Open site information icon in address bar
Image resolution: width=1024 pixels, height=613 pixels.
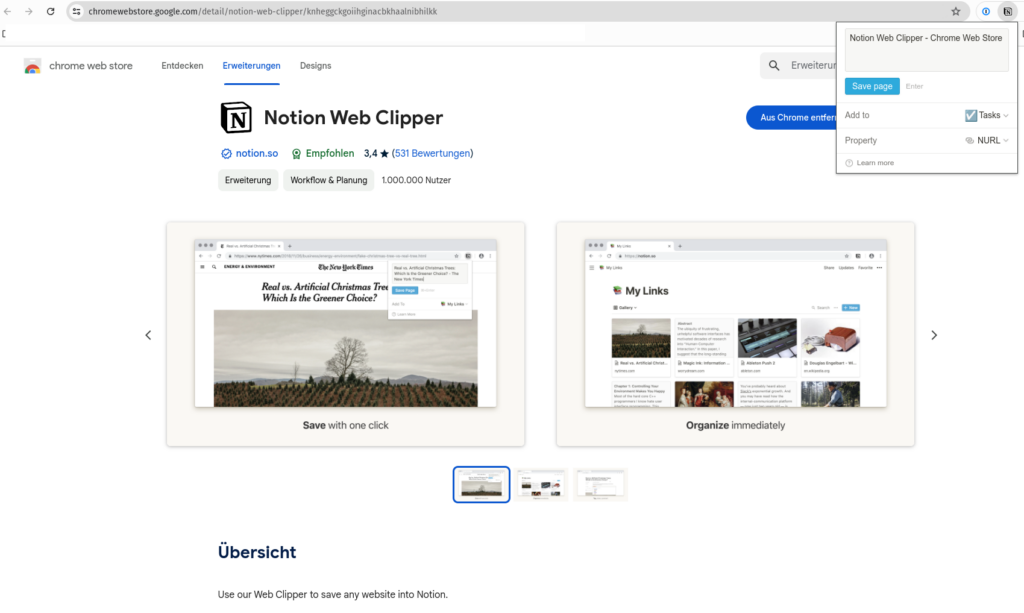click(76, 11)
